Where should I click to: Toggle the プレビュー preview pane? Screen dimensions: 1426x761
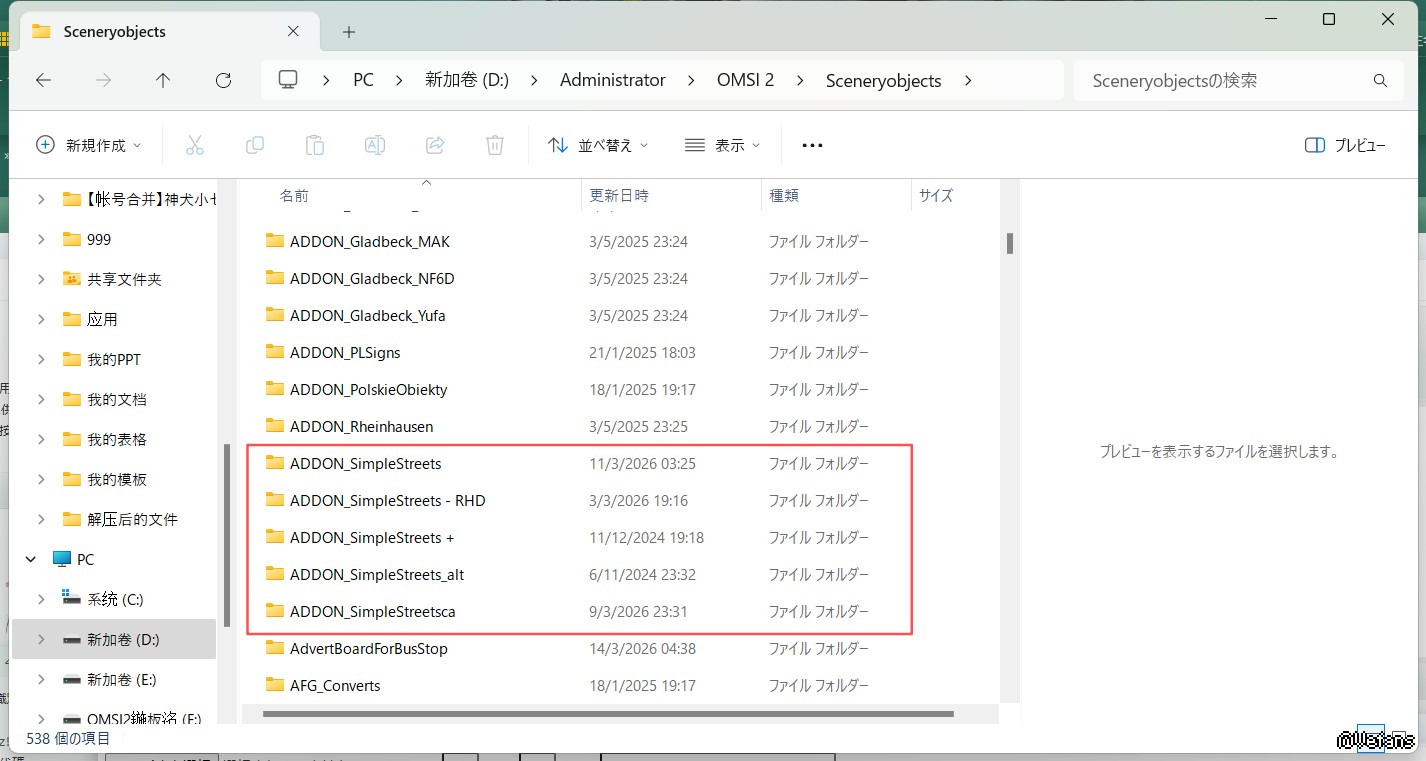pyautogui.click(x=1345, y=145)
